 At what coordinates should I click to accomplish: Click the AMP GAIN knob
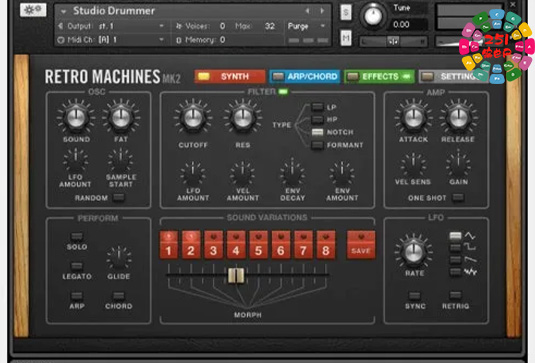point(459,165)
